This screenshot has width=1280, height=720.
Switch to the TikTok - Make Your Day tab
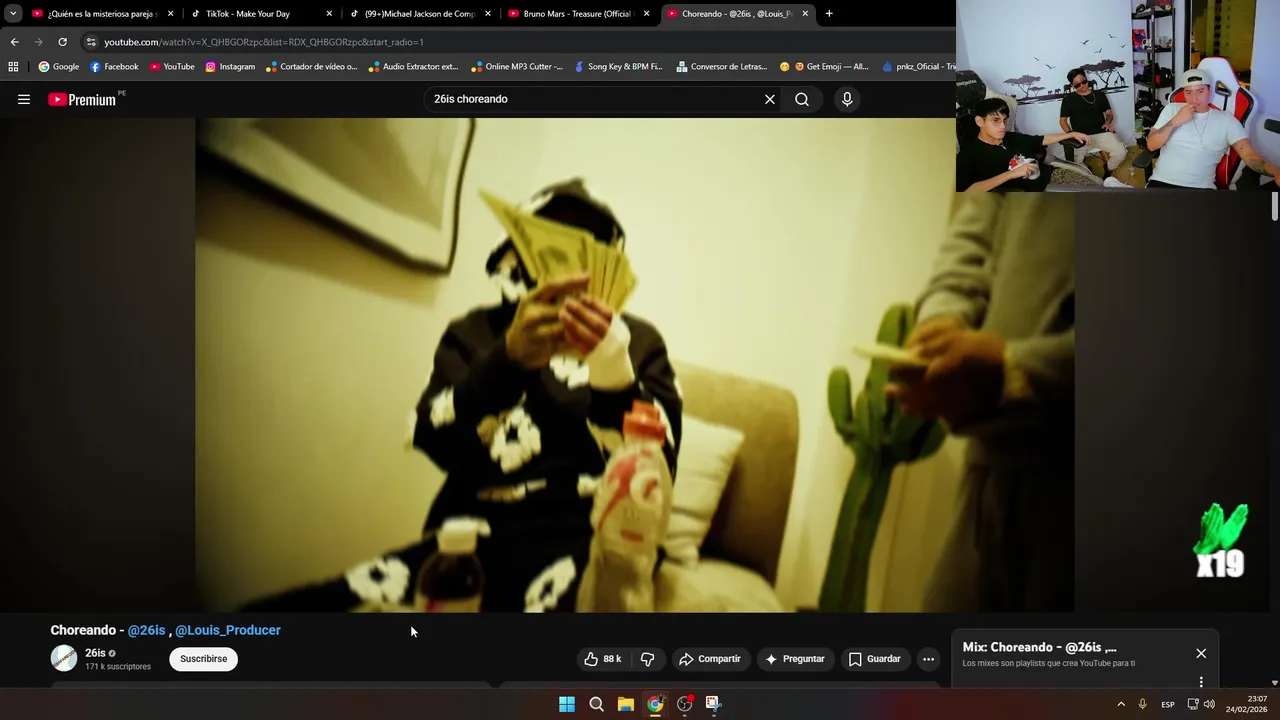(x=262, y=14)
